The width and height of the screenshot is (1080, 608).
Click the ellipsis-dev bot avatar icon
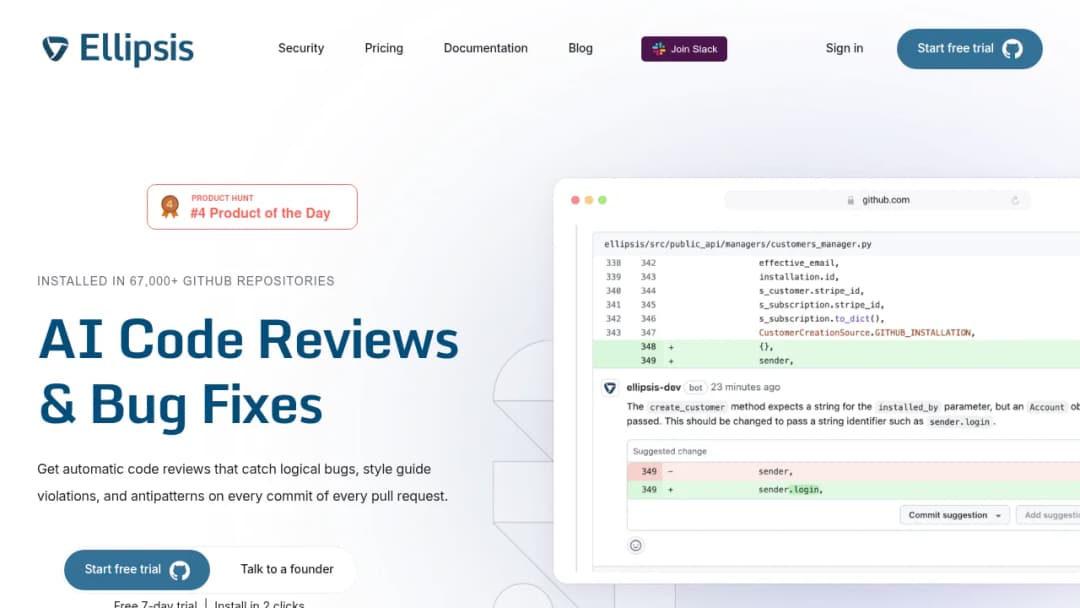click(610, 388)
